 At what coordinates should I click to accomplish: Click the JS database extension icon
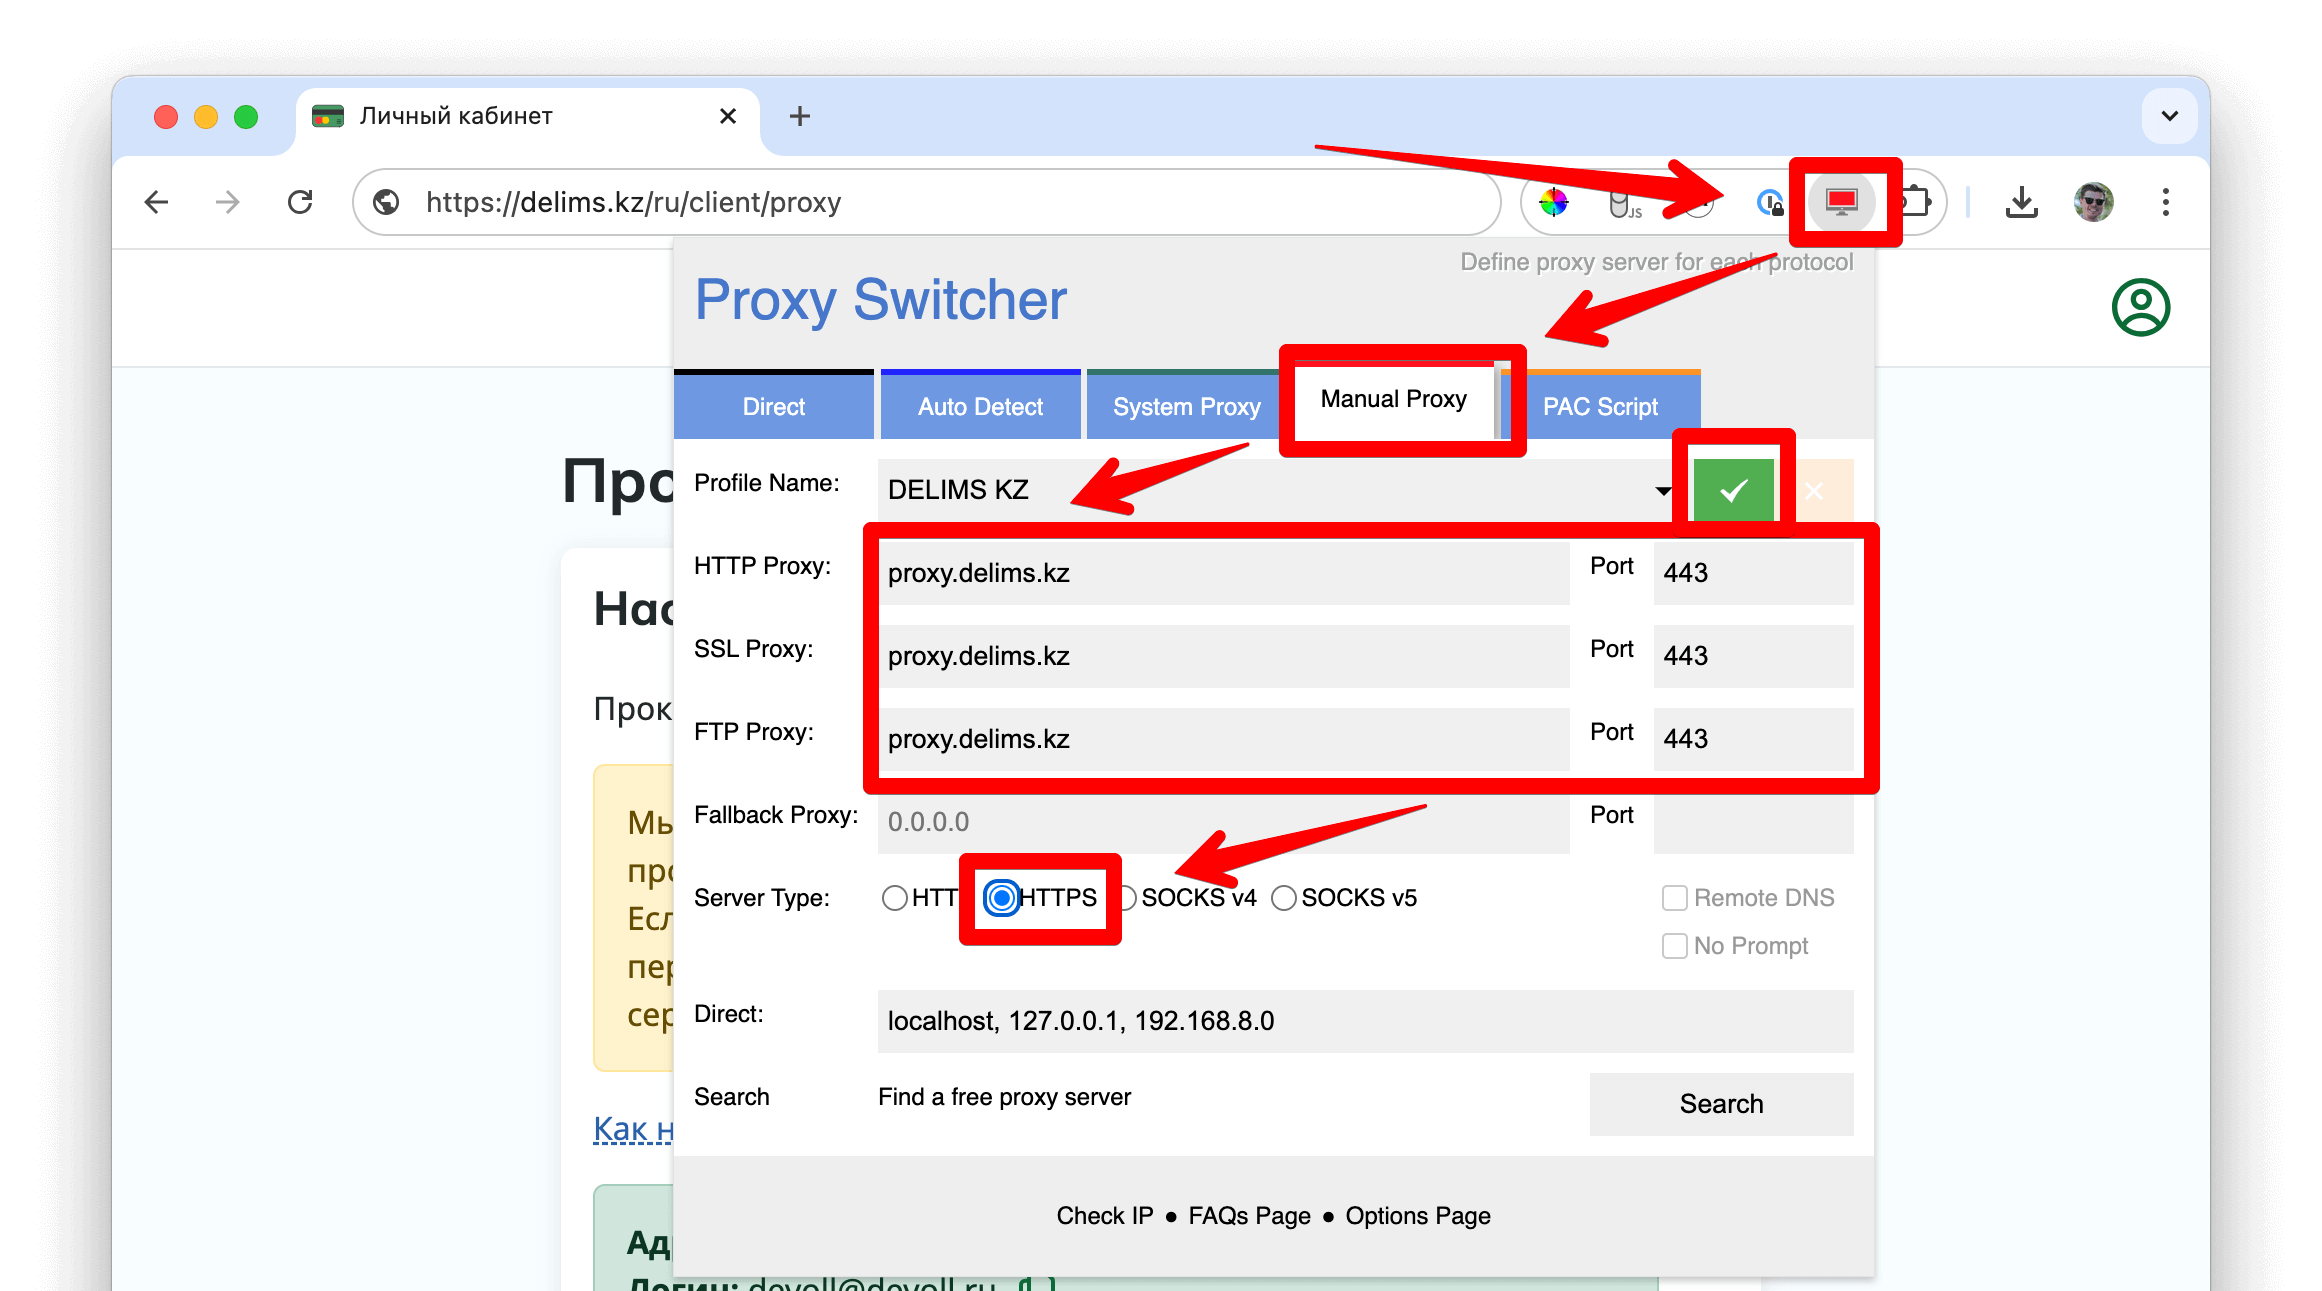[x=1624, y=204]
